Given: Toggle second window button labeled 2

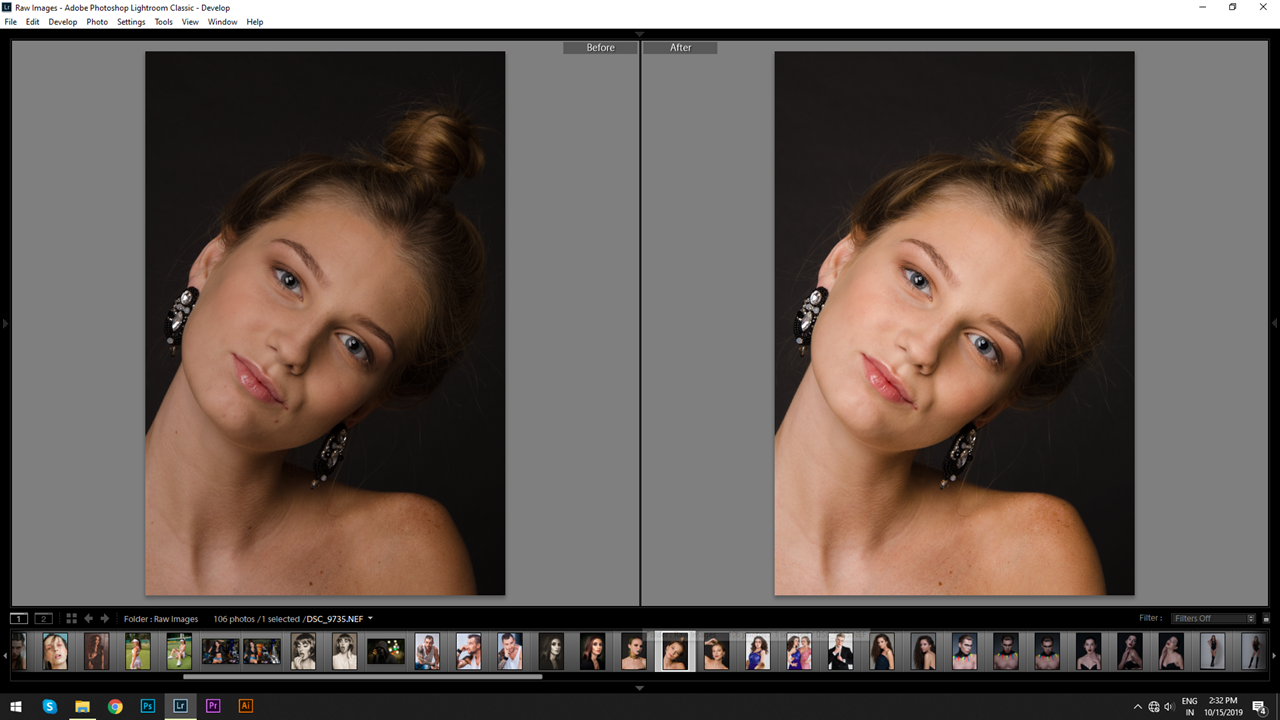Looking at the screenshot, I should [x=43, y=619].
